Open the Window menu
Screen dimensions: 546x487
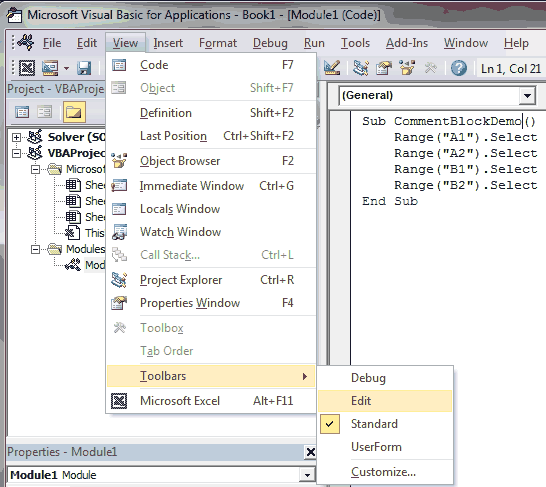click(466, 43)
